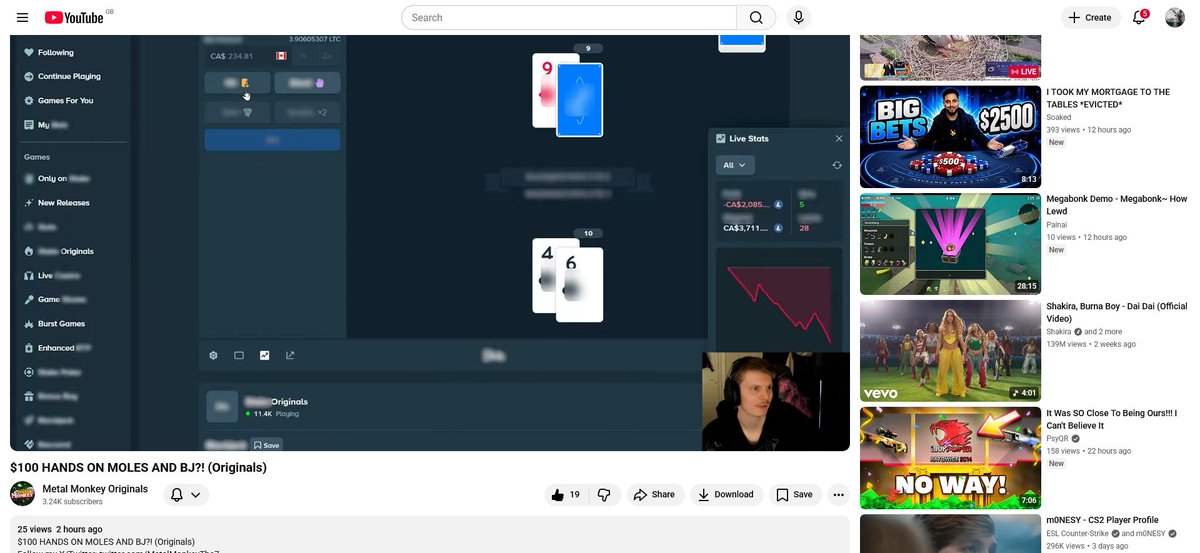Click 'It Was SO Close To Being Ours!!!' title
The height and width of the screenshot is (553, 1200).
coord(1111,419)
